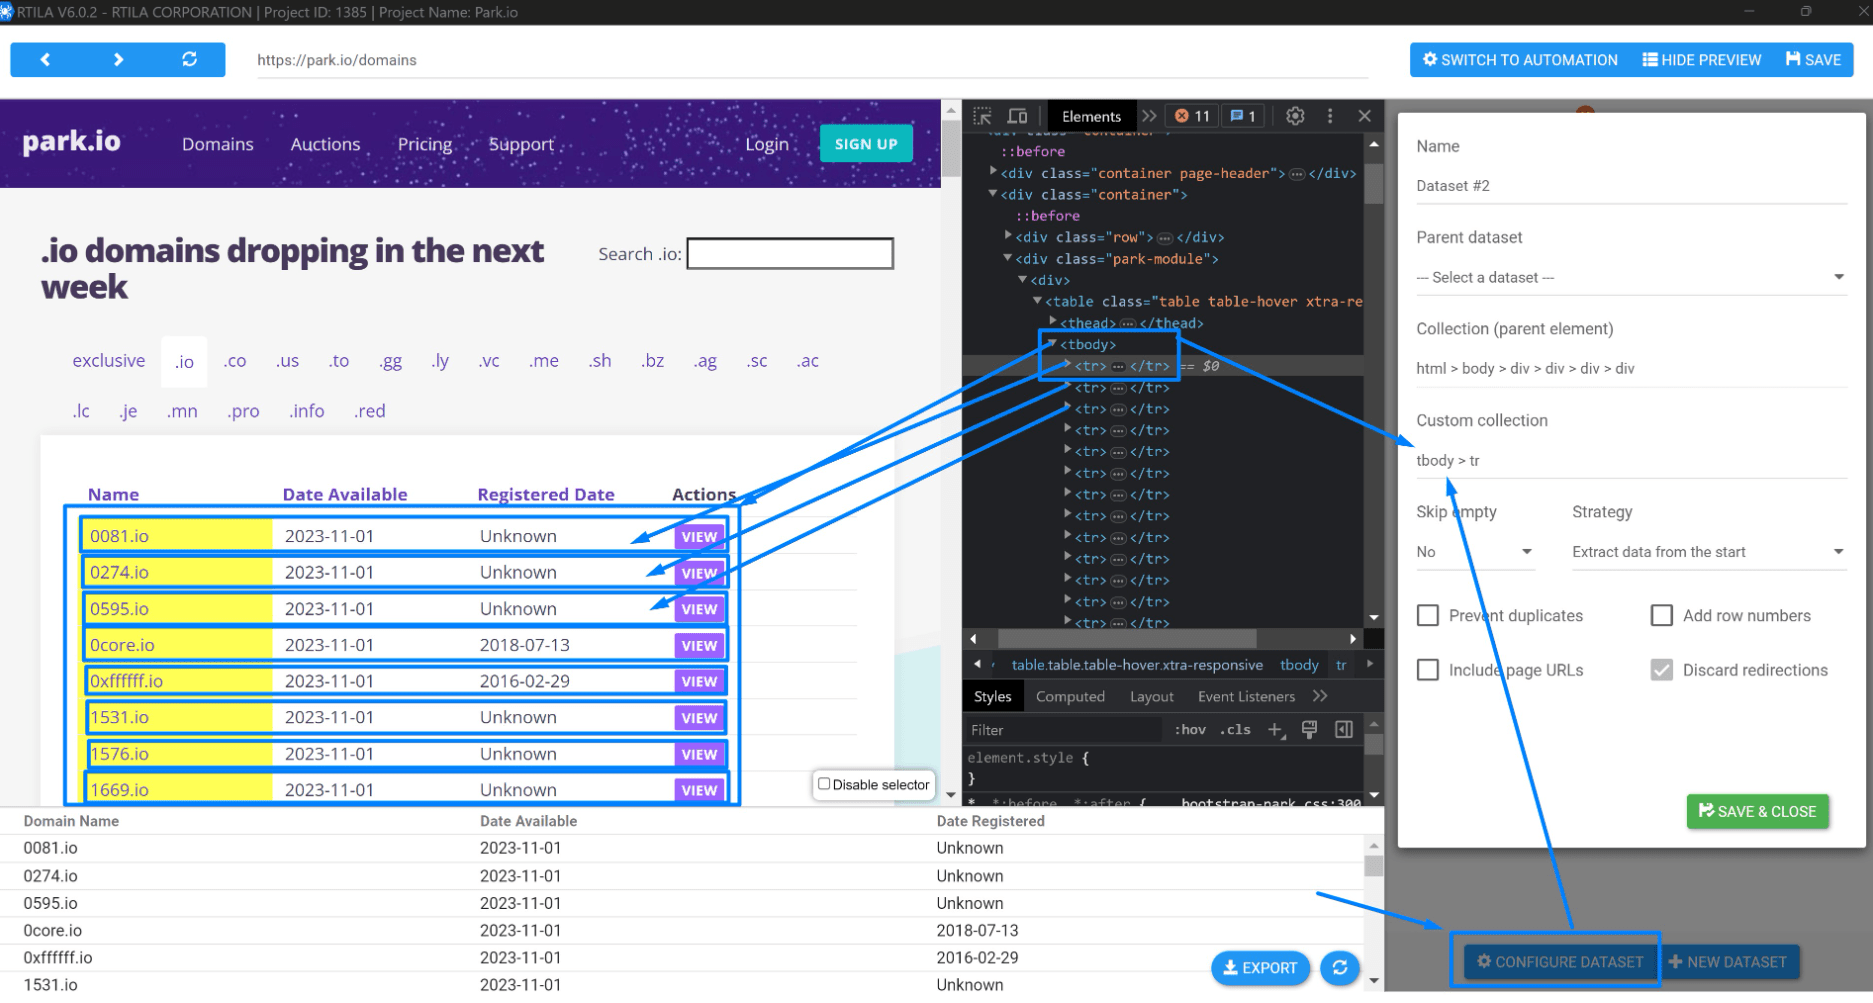Switch to the Elements tab in DevTools
This screenshot has height=1003, width=1873.
(x=1091, y=116)
